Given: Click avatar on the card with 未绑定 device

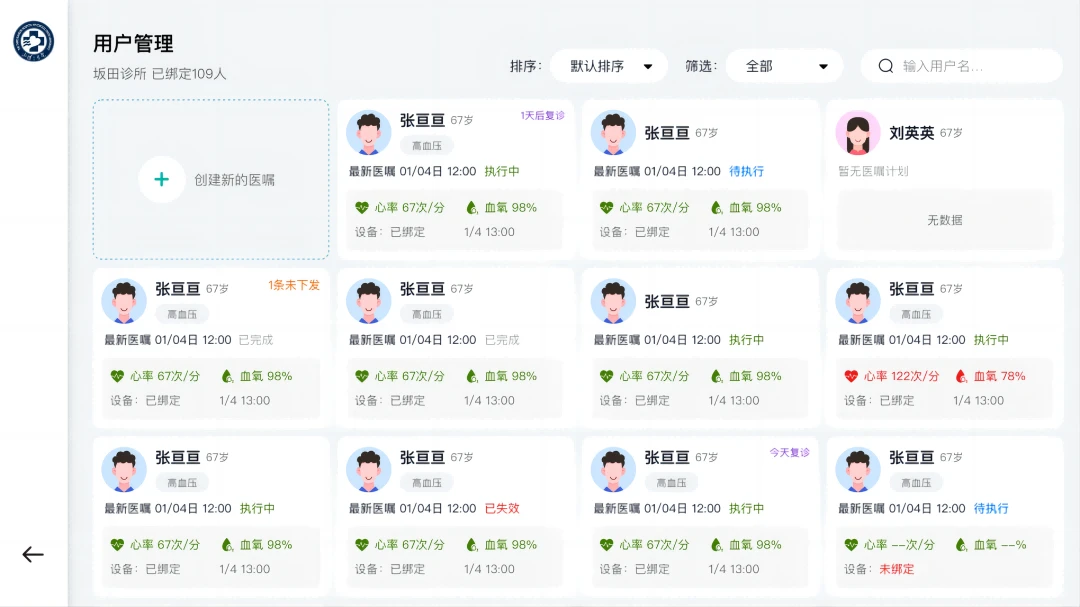Looking at the screenshot, I should click(x=858, y=470).
